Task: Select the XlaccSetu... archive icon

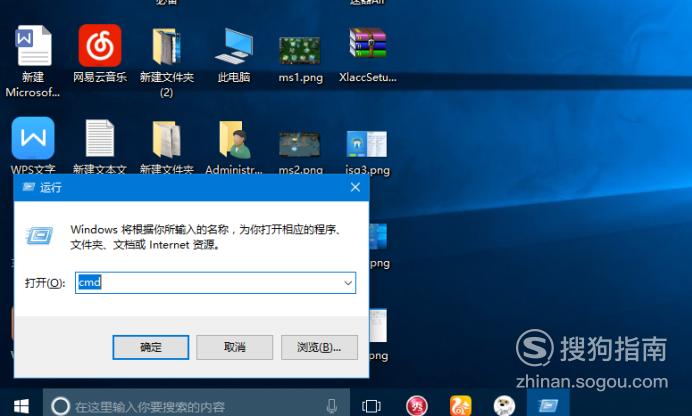Action: pos(368,43)
